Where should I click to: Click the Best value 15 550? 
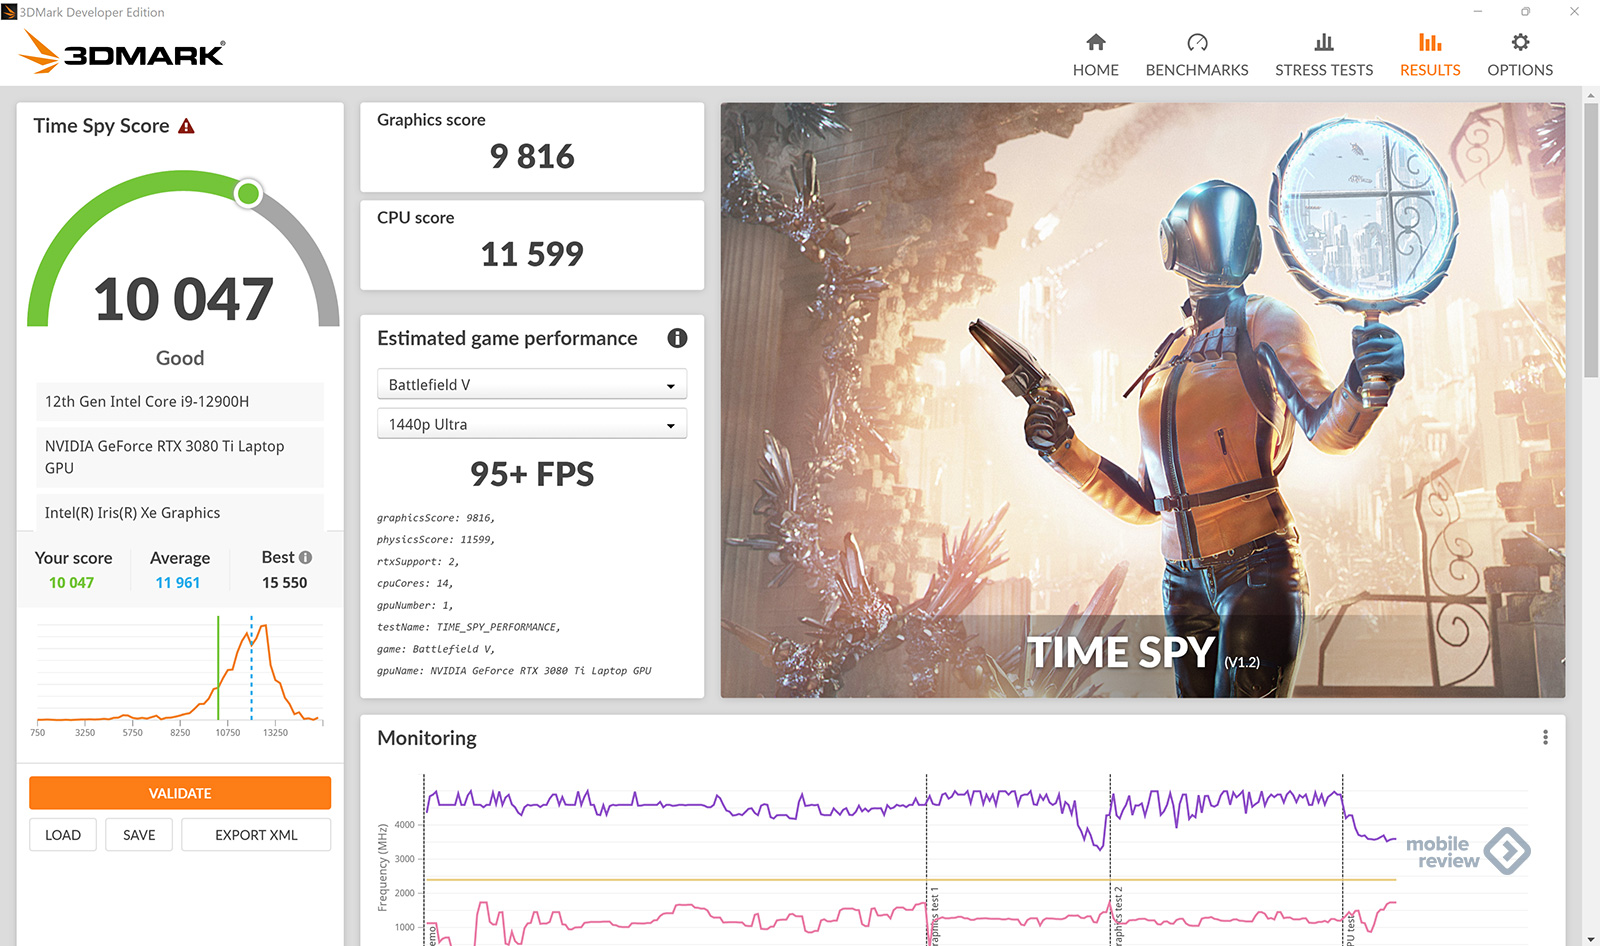[285, 583]
